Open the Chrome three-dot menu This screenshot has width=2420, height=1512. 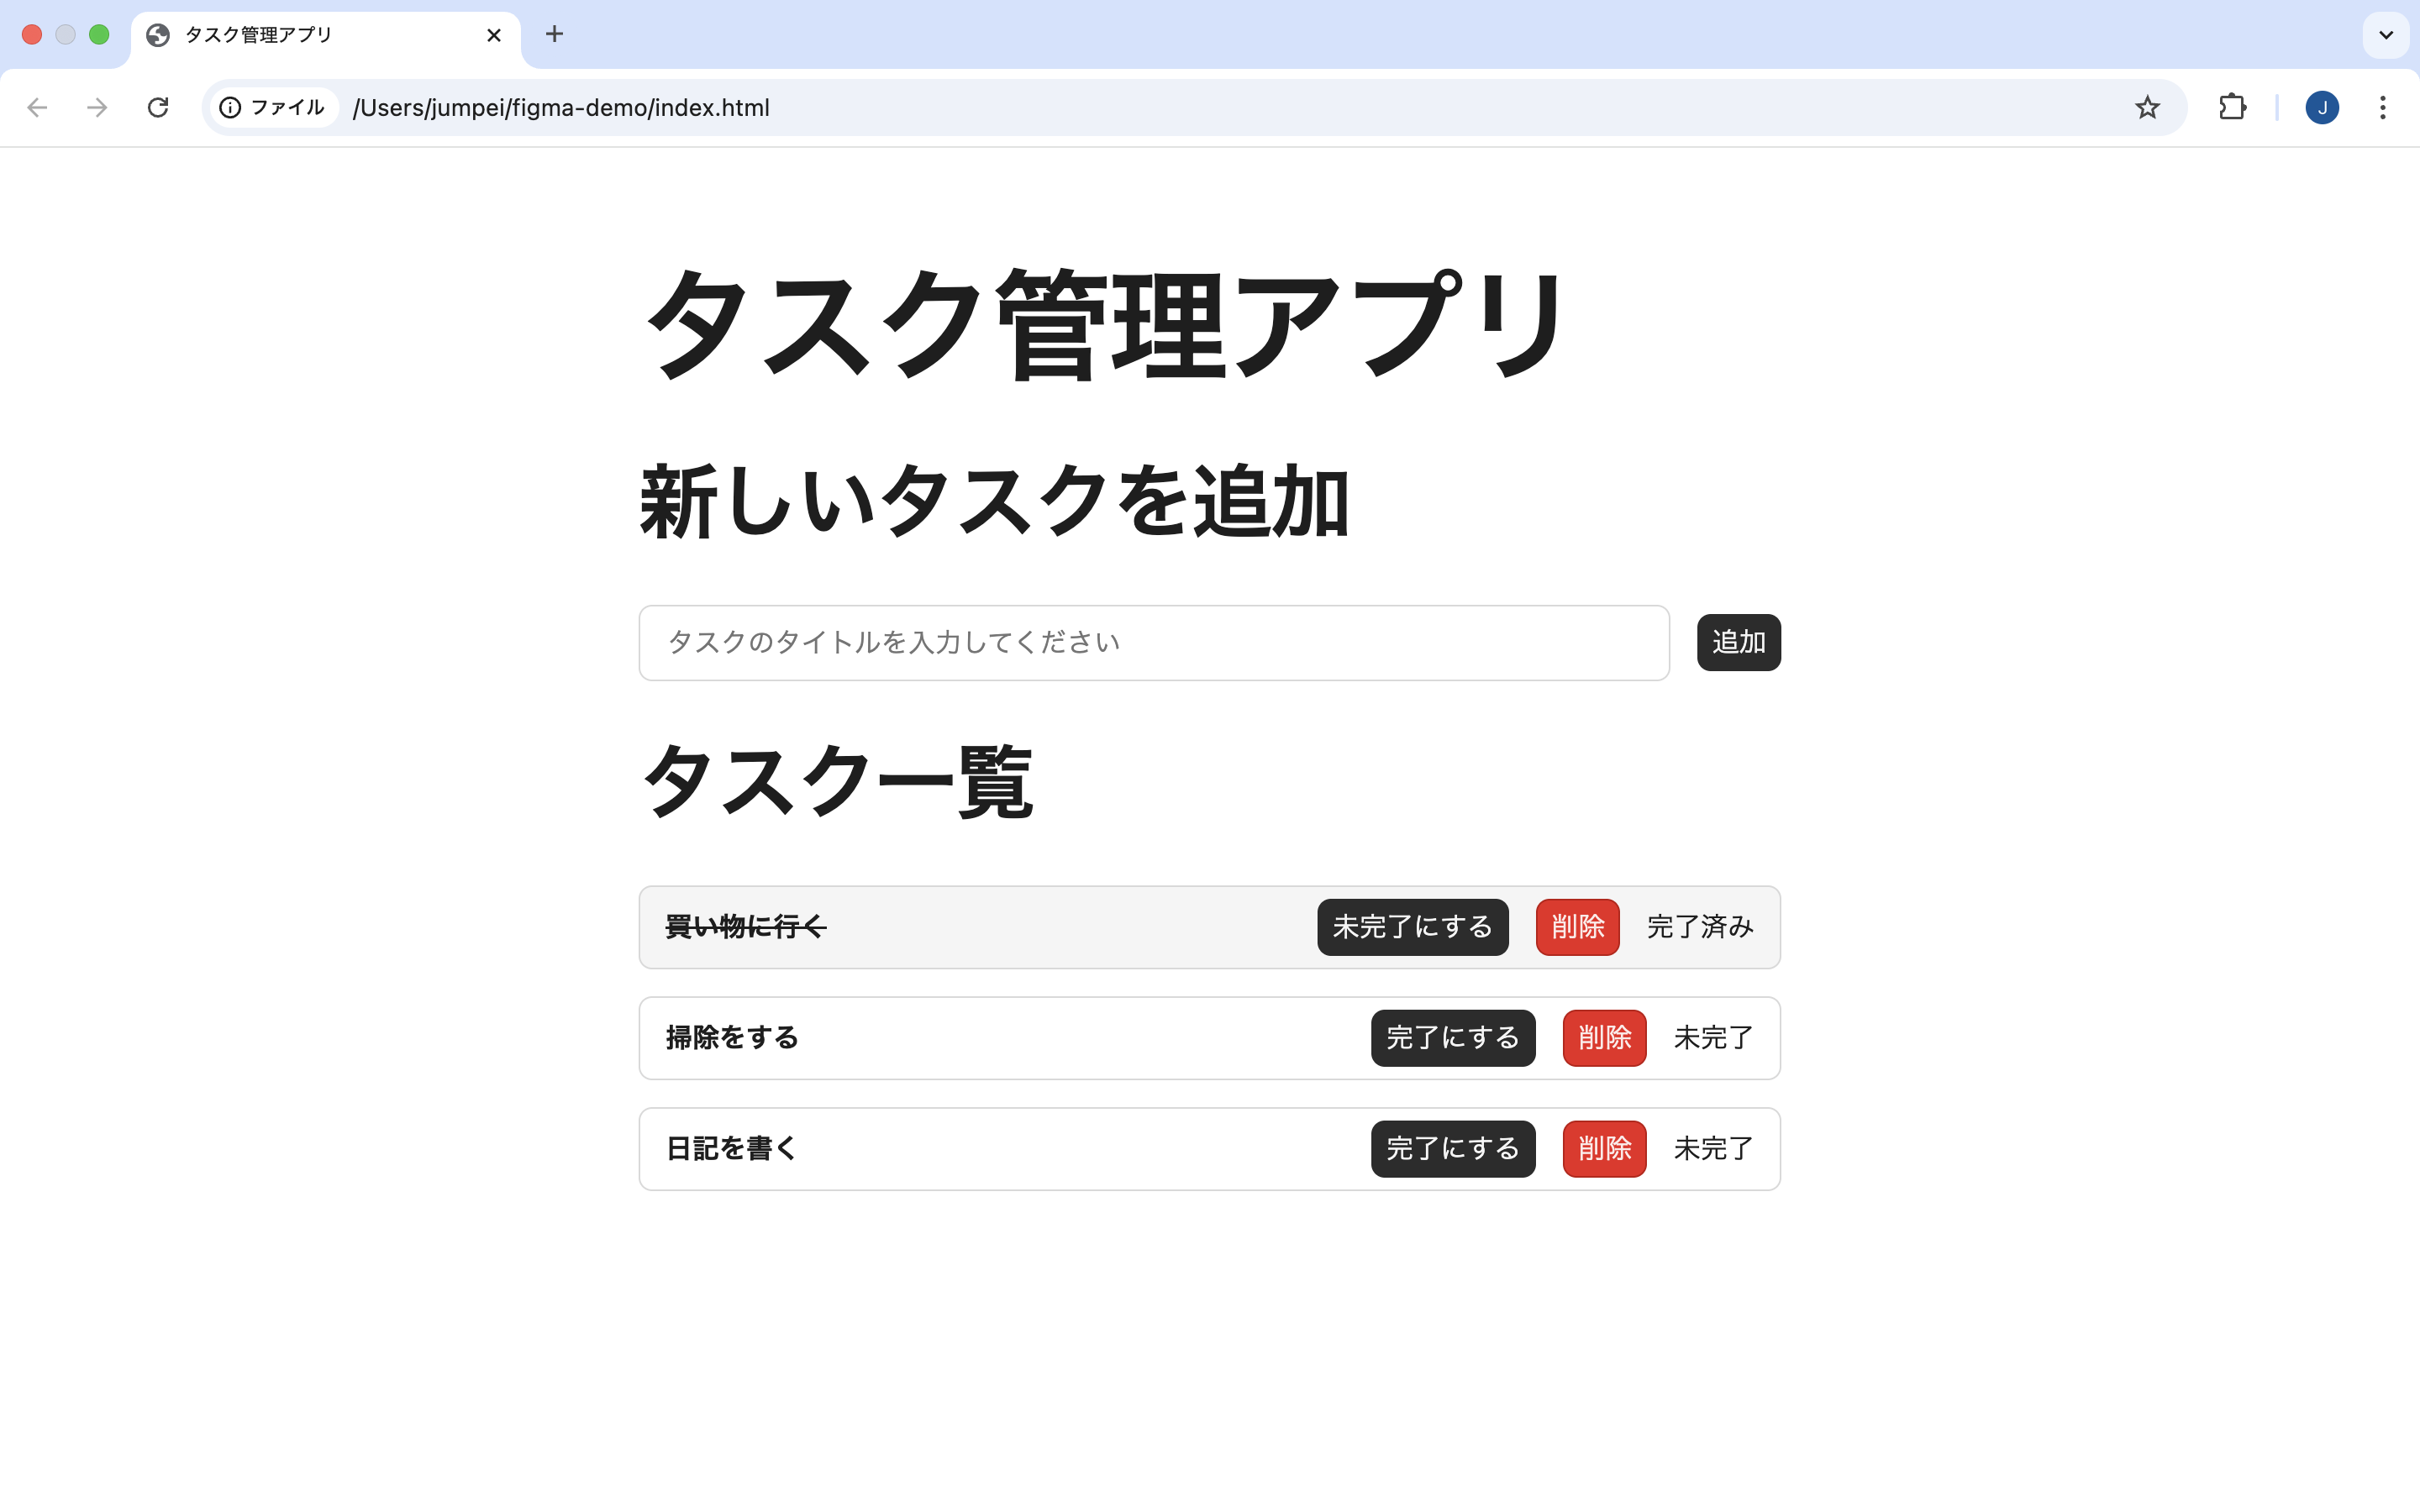[2384, 107]
